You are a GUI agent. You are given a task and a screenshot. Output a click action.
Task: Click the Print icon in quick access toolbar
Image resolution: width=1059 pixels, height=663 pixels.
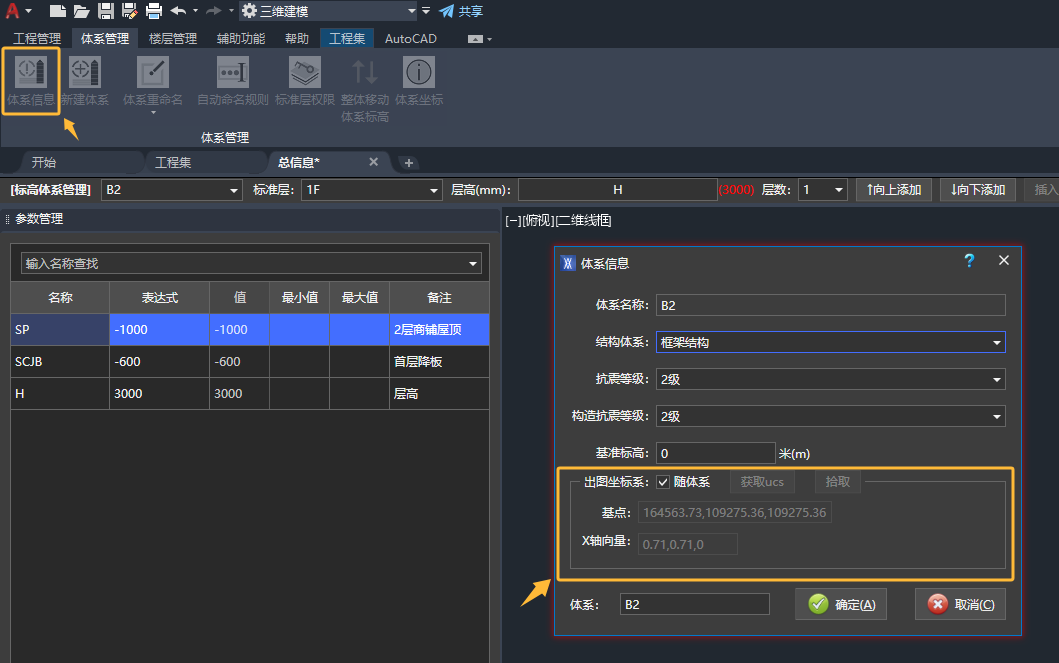pyautogui.click(x=154, y=11)
